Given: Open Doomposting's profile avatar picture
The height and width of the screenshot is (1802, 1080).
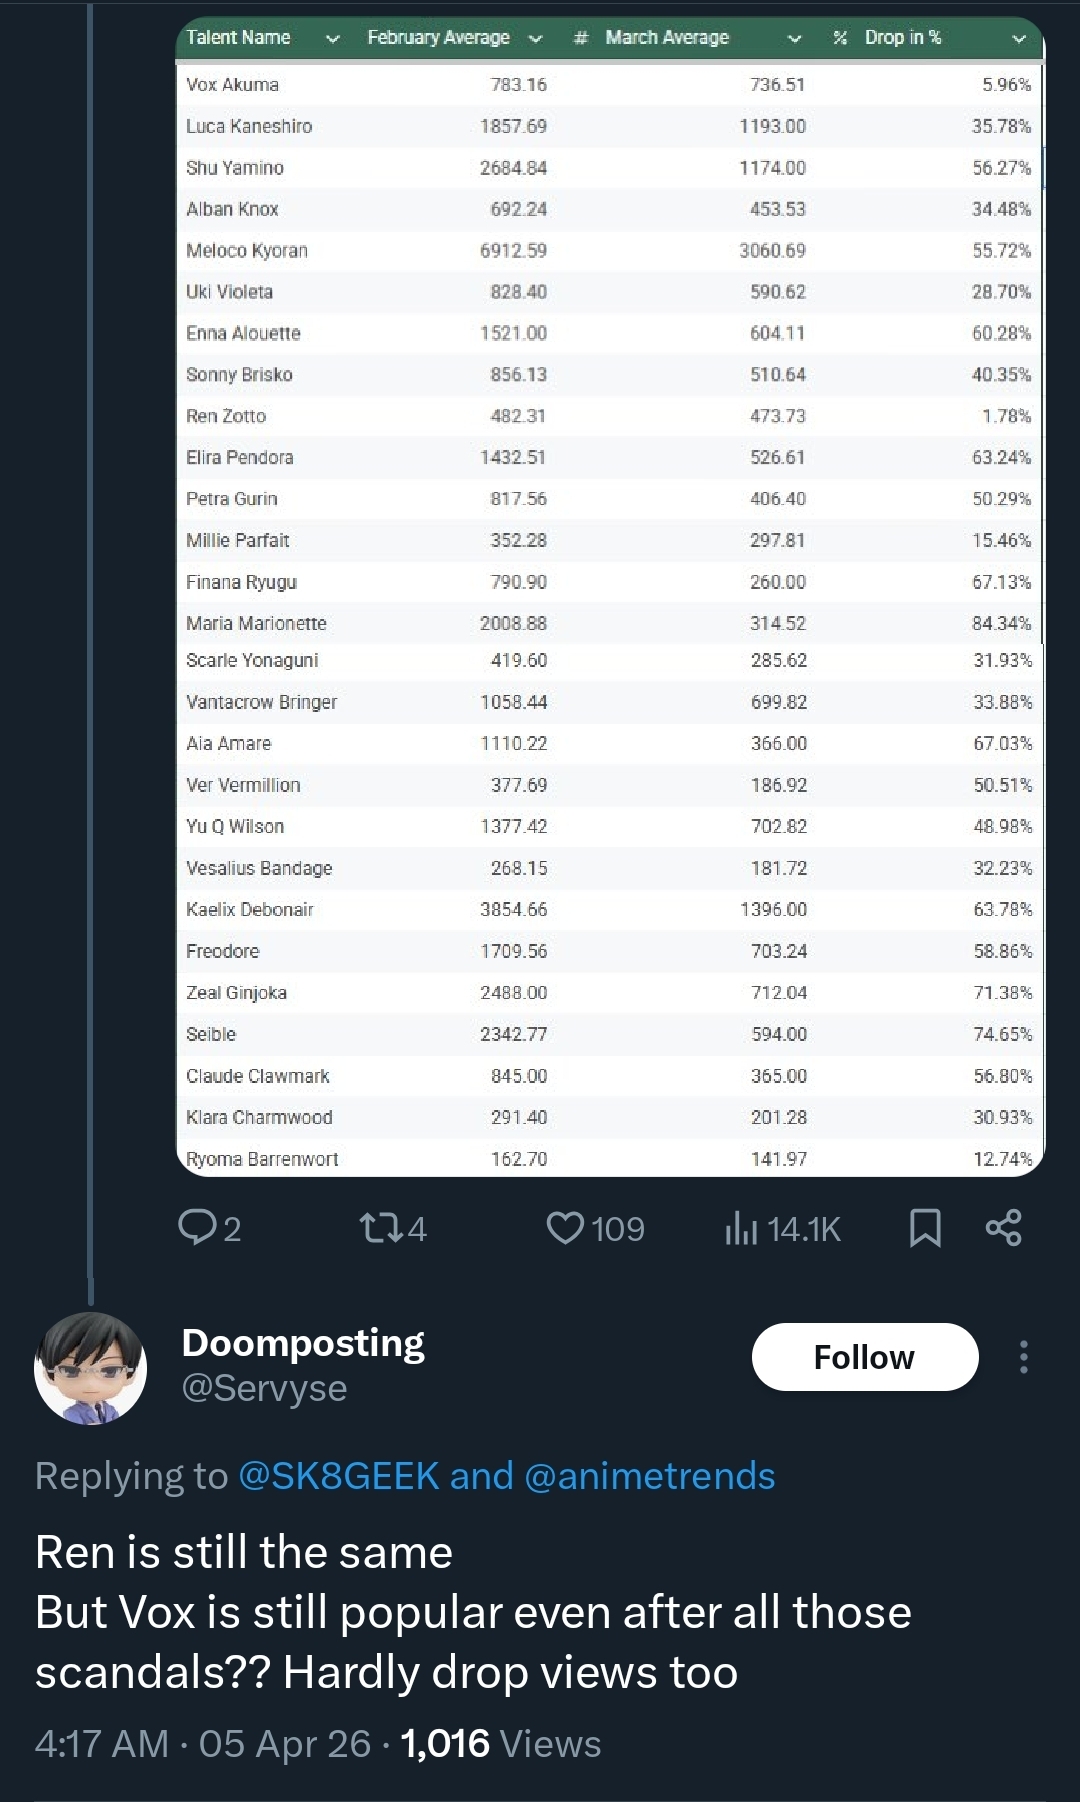Looking at the screenshot, I should pos(90,1368).
